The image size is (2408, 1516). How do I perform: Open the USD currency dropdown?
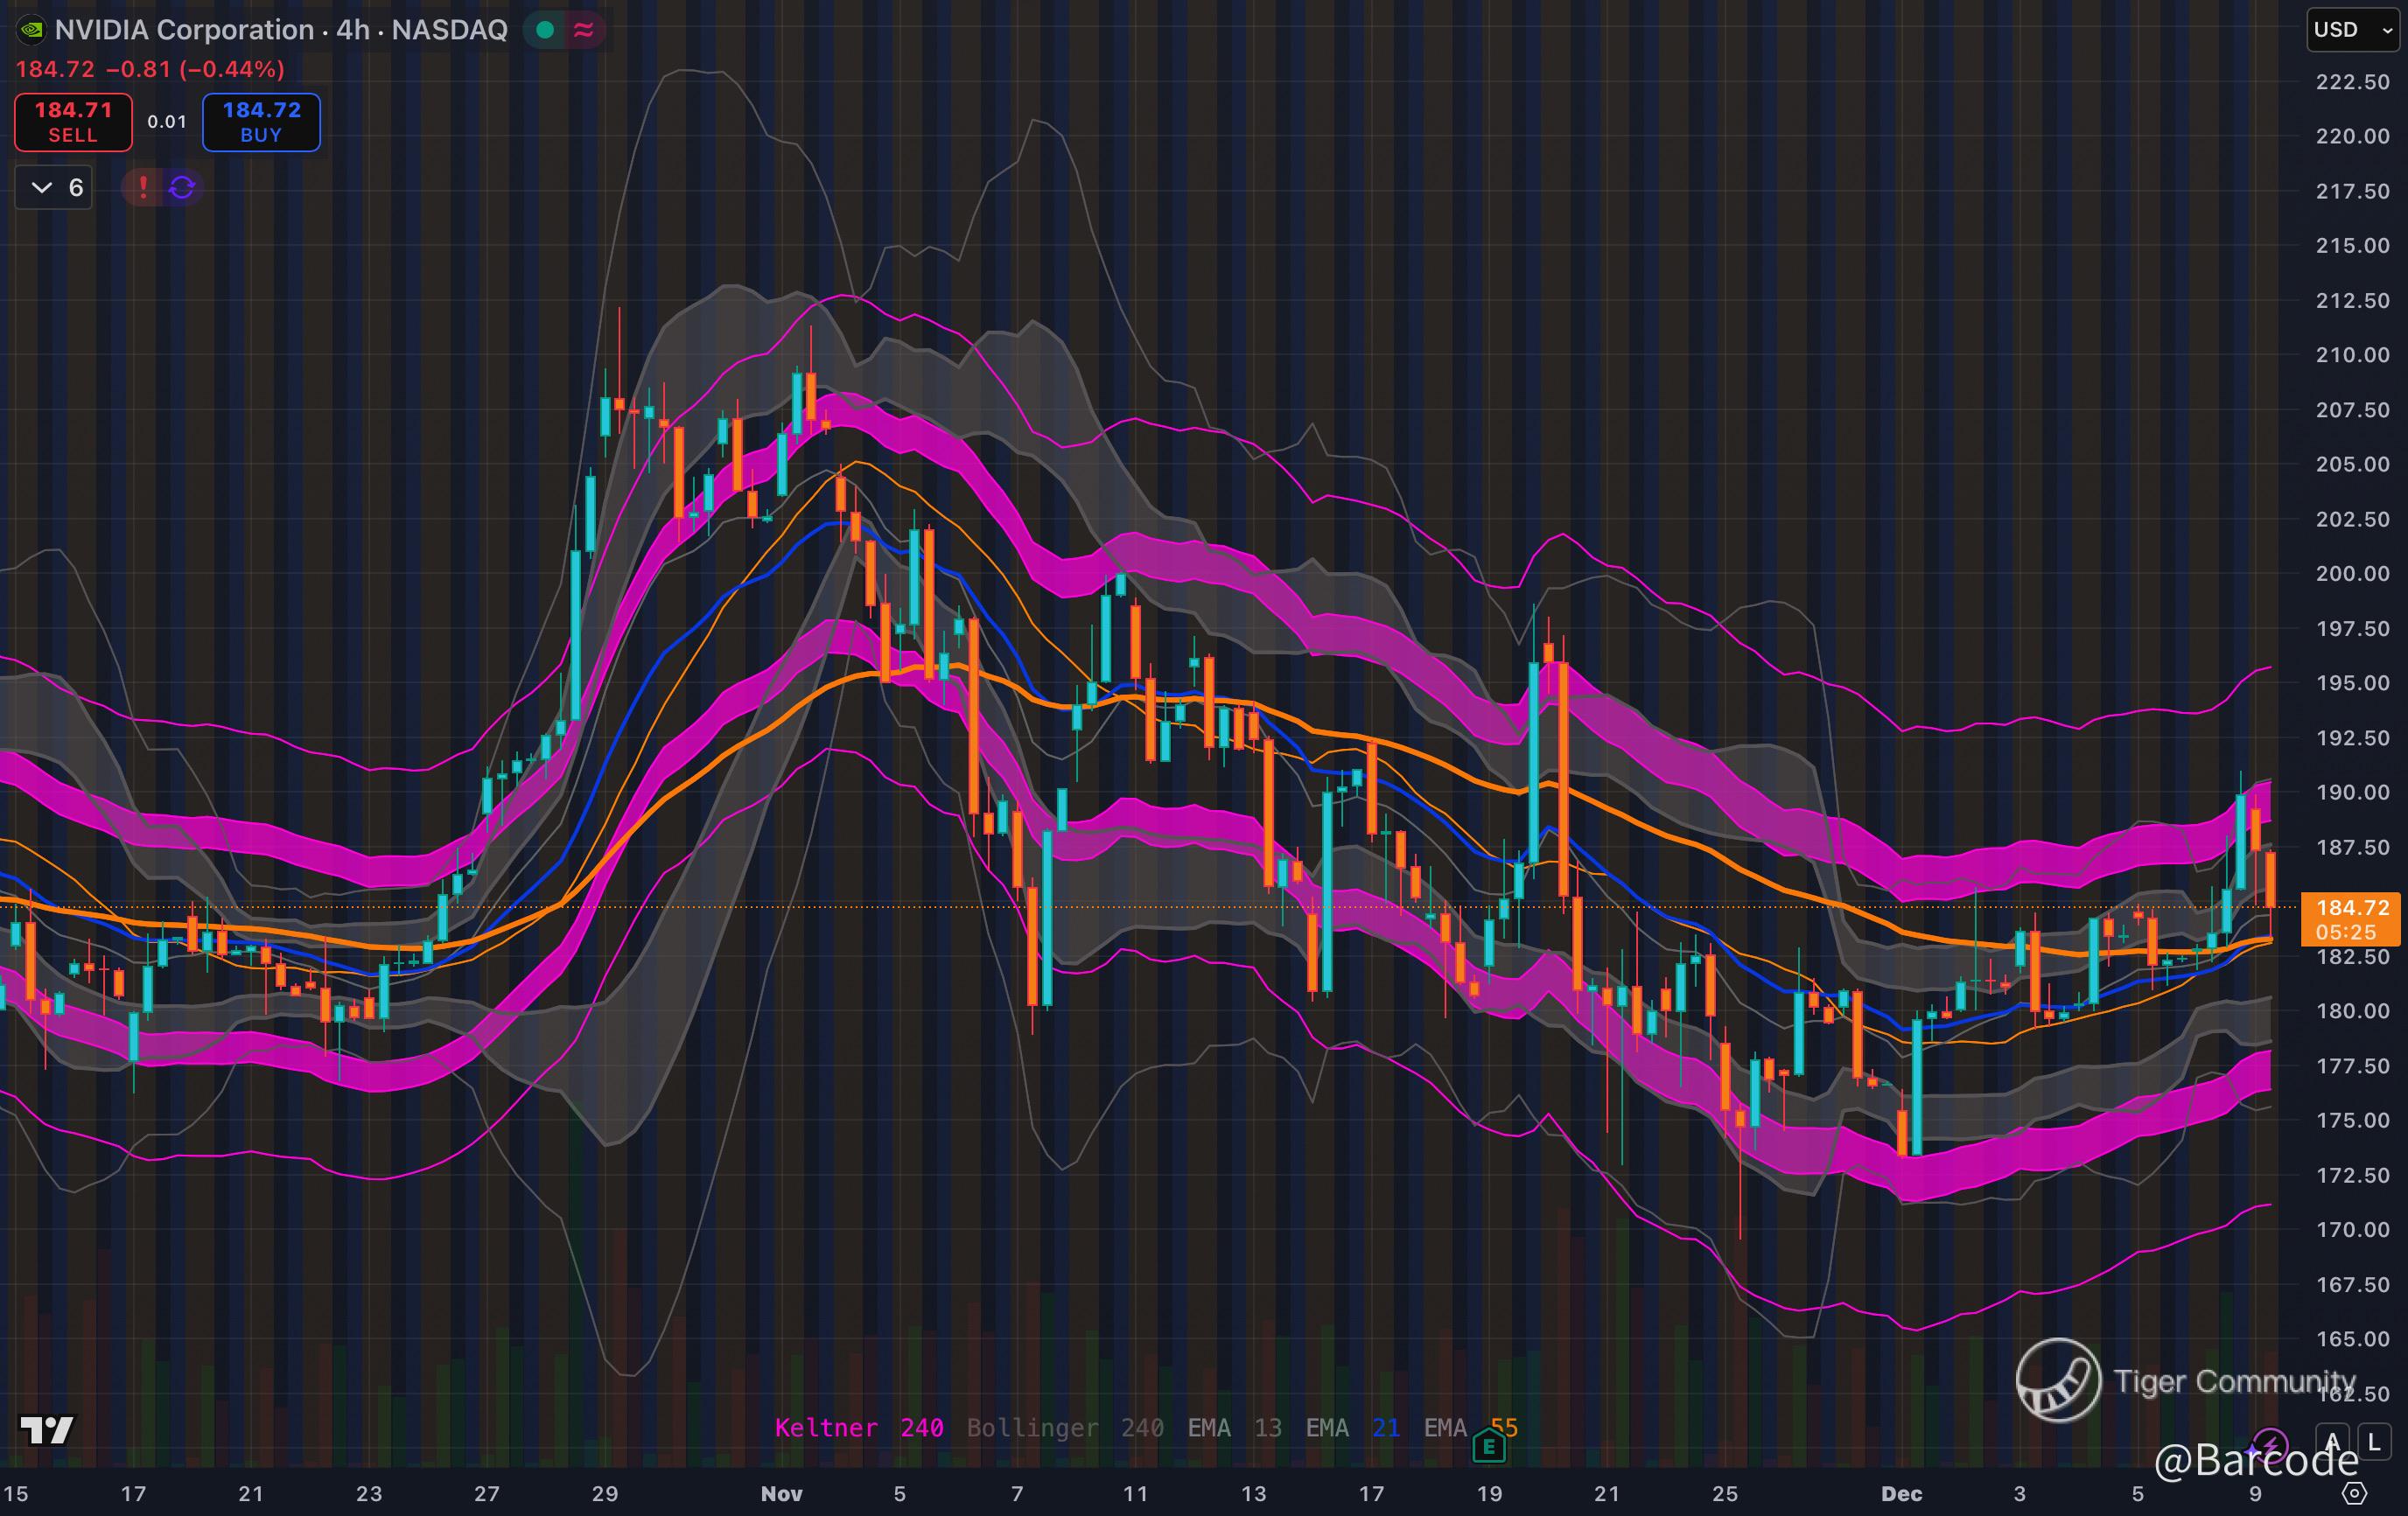point(2352,30)
